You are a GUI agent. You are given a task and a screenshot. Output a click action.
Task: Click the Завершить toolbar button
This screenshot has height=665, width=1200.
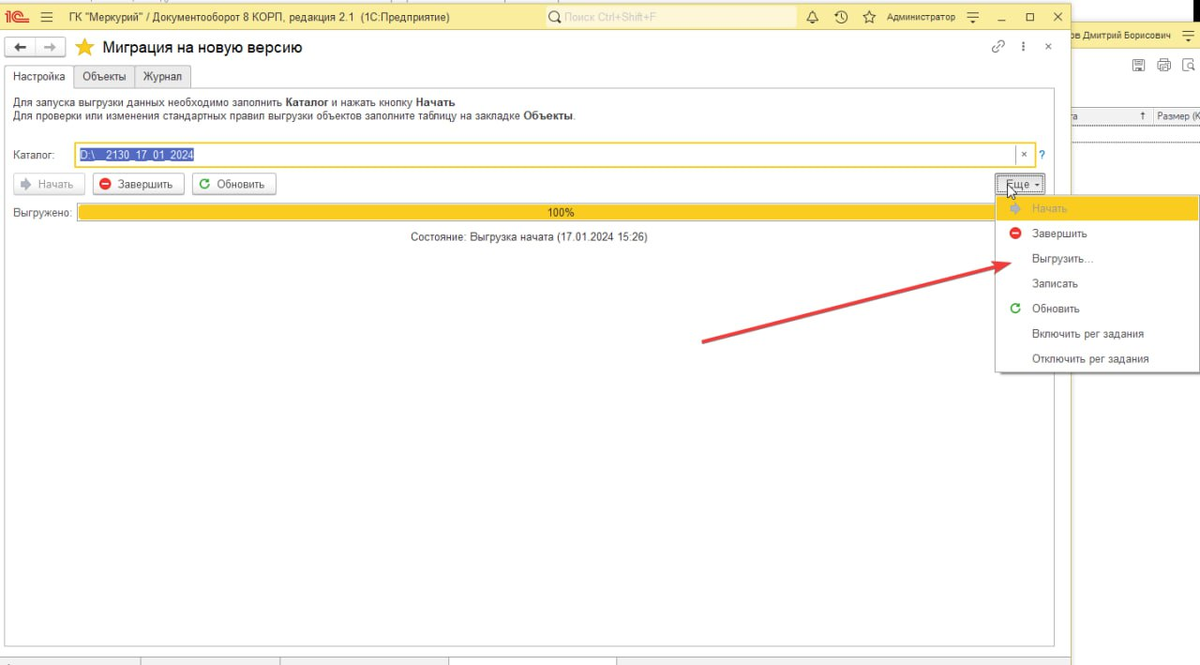pyautogui.click(x=139, y=184)
